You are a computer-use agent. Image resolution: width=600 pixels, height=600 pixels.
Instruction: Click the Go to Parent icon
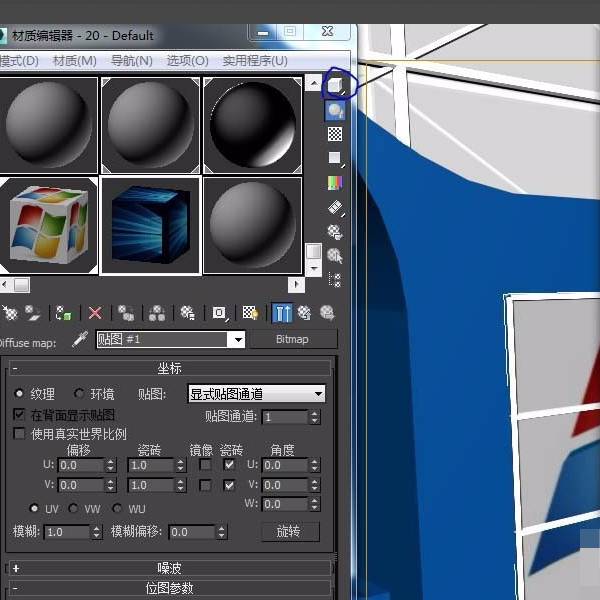click(x=305, y=313)
